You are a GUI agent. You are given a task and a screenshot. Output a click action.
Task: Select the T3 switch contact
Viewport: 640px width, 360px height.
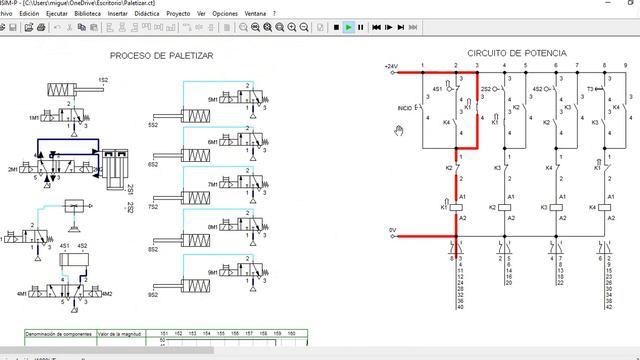point(601,89)
